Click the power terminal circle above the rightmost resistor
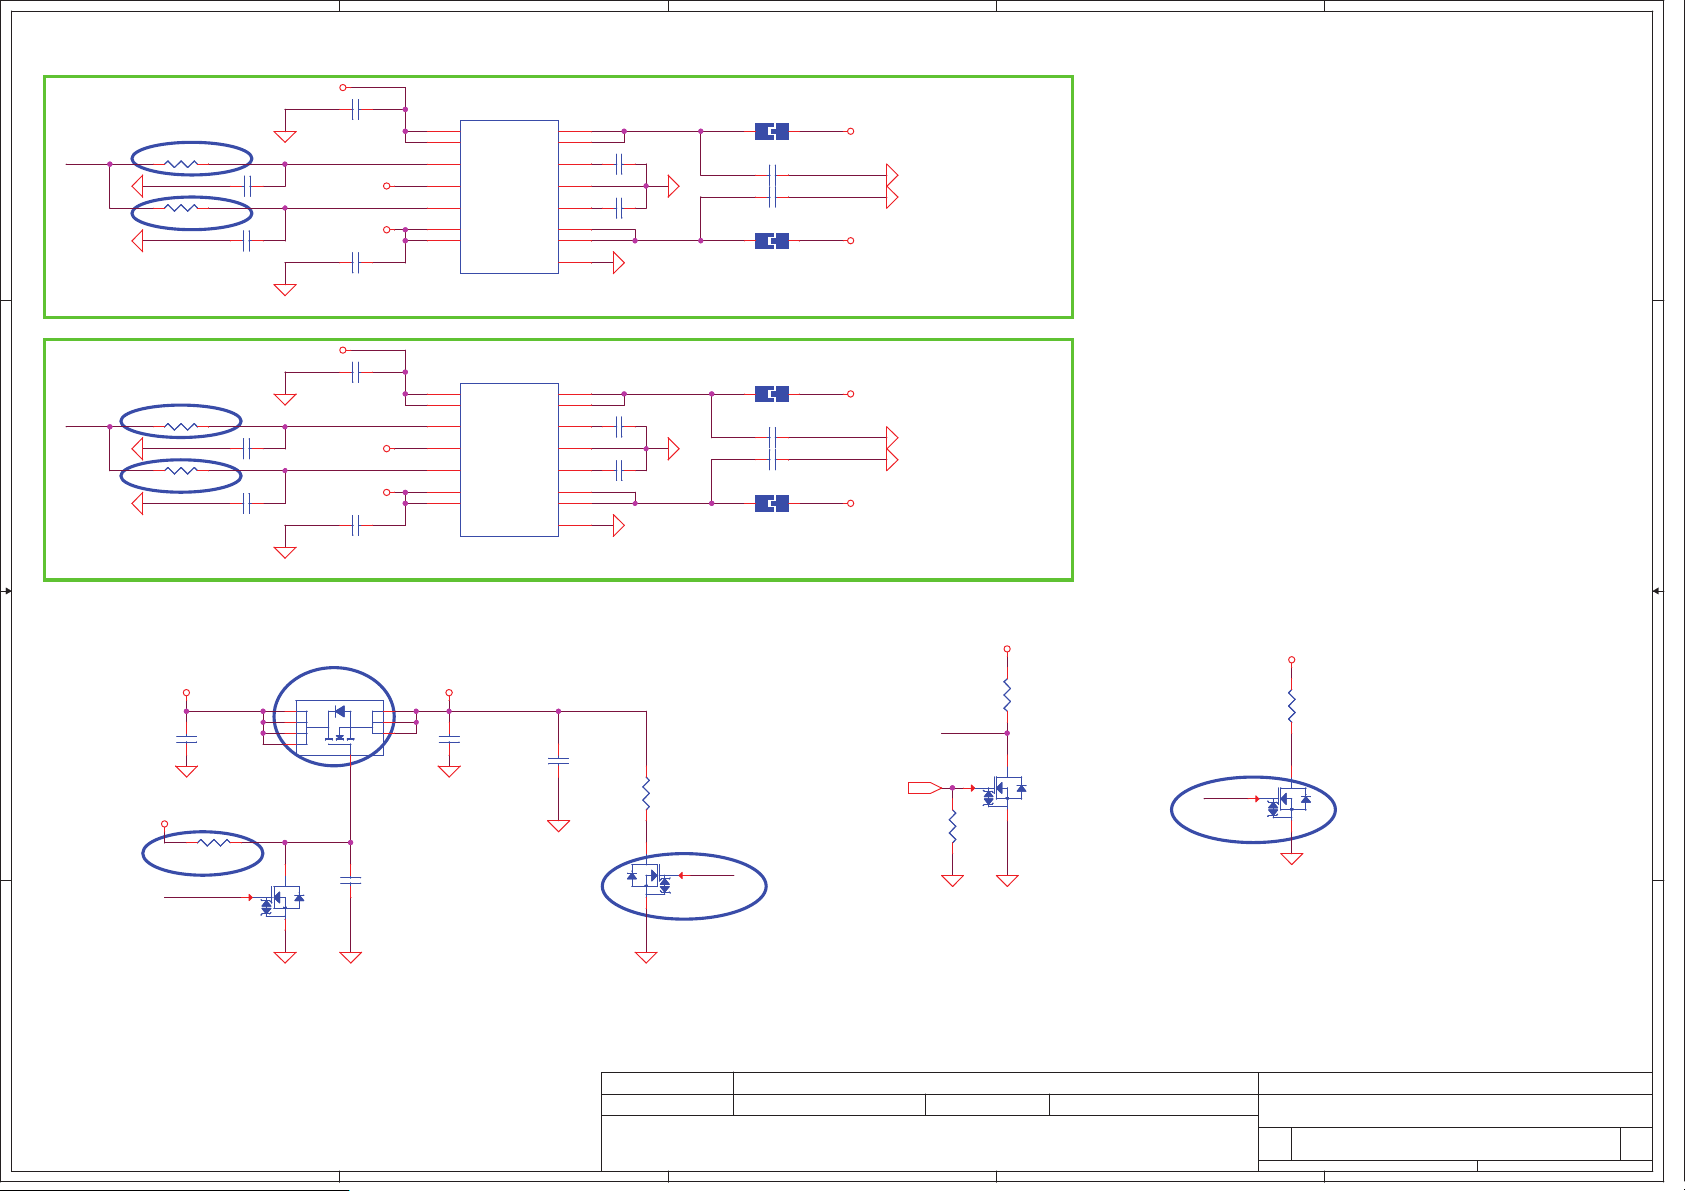The height and width of the screenshot is (1191, 1685). coord(1291,660)
